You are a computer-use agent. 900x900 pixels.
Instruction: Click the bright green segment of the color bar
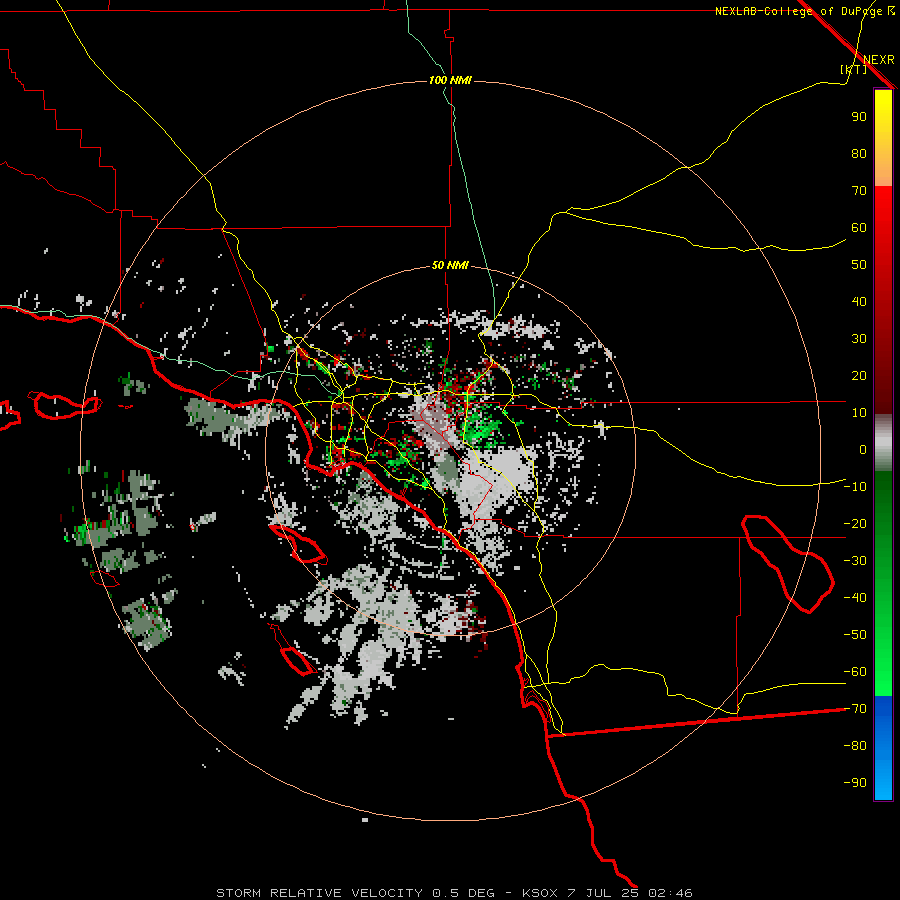(883, 660)
